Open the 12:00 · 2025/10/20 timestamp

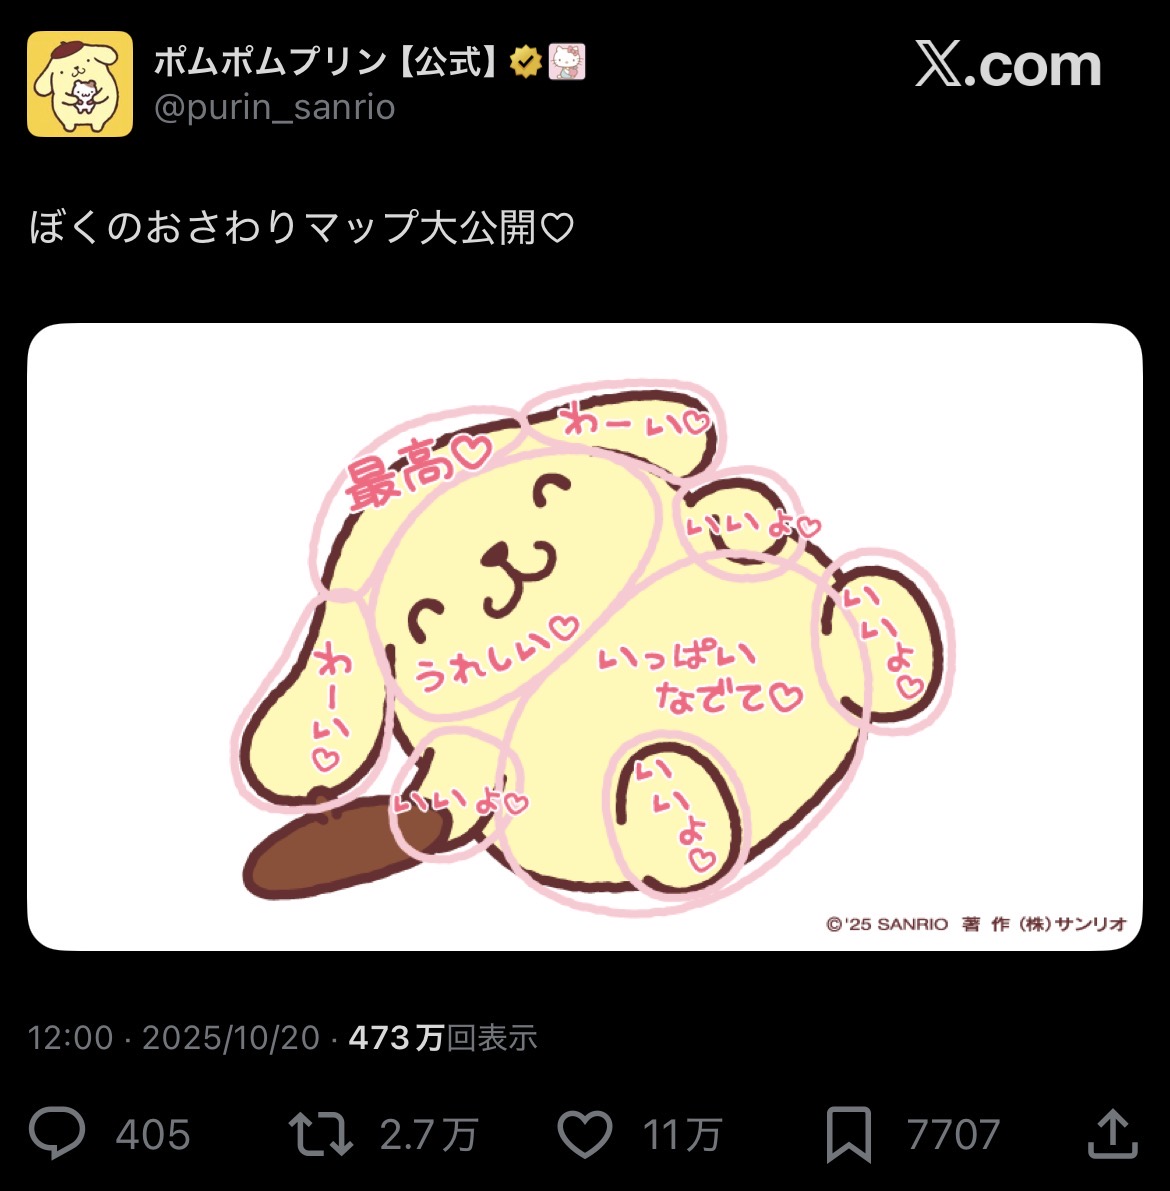pyautogui.click(x=173, y=1038)
